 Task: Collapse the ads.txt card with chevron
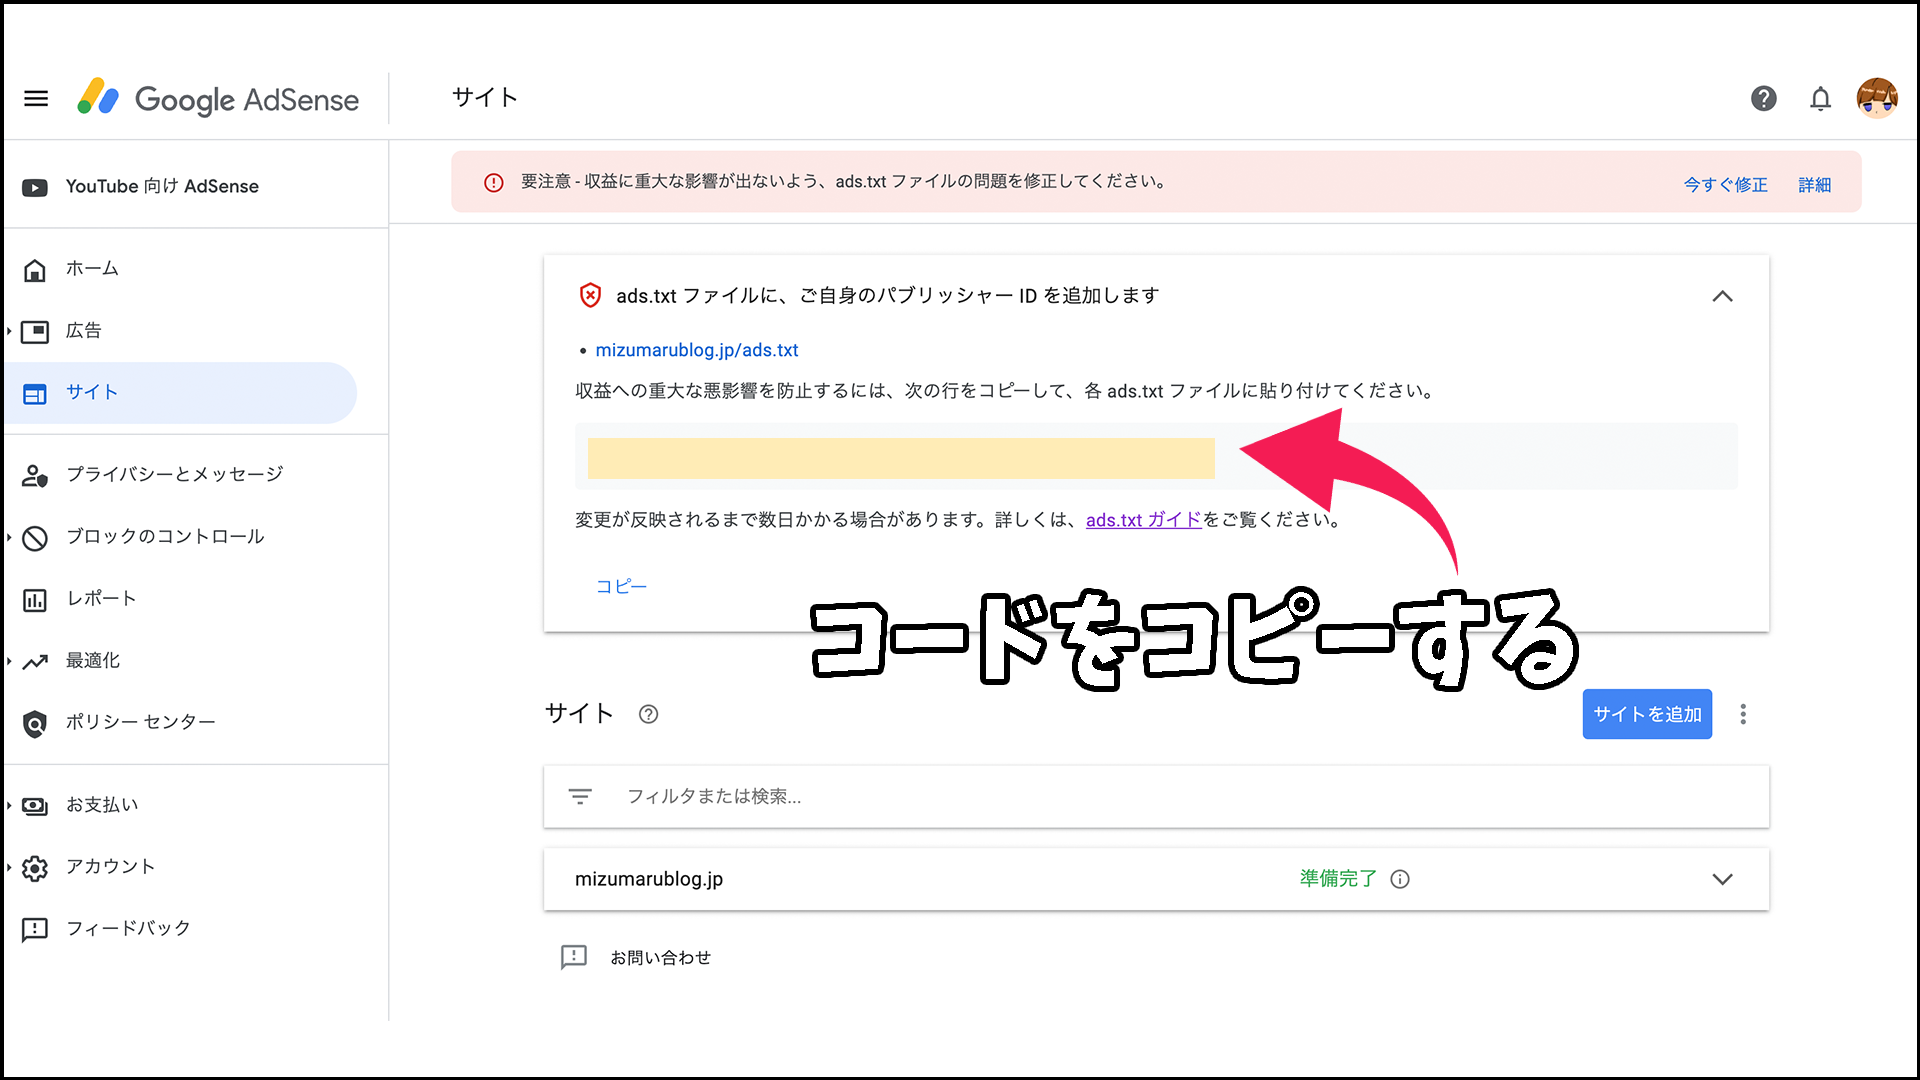(1722, 296)
